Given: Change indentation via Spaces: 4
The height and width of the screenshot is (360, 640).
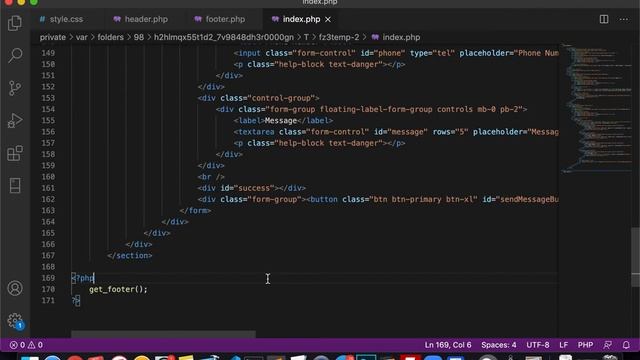Looking at the screenshot, I should click(498, 345).
